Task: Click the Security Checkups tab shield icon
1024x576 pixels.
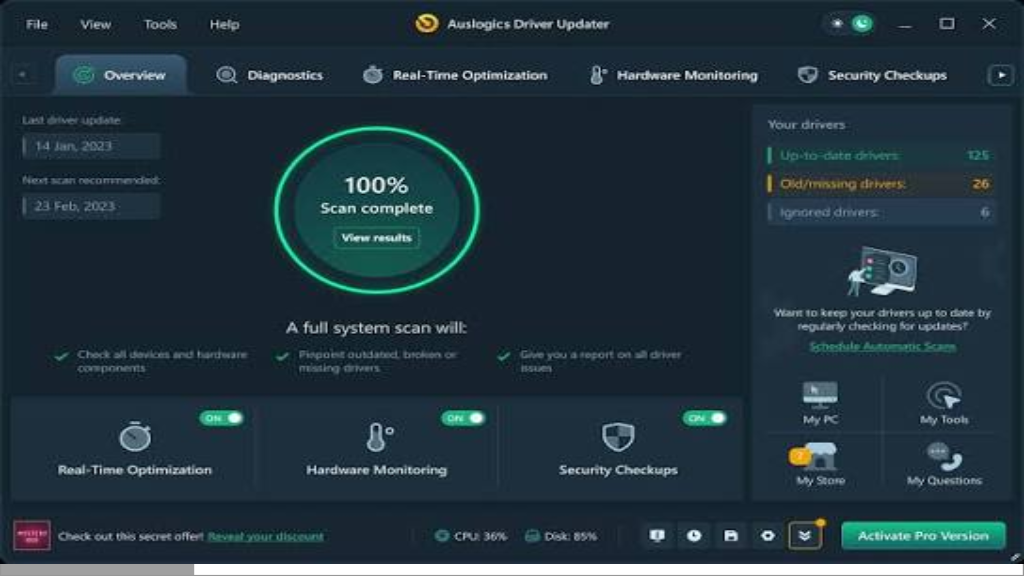Action: click(808, 75)
